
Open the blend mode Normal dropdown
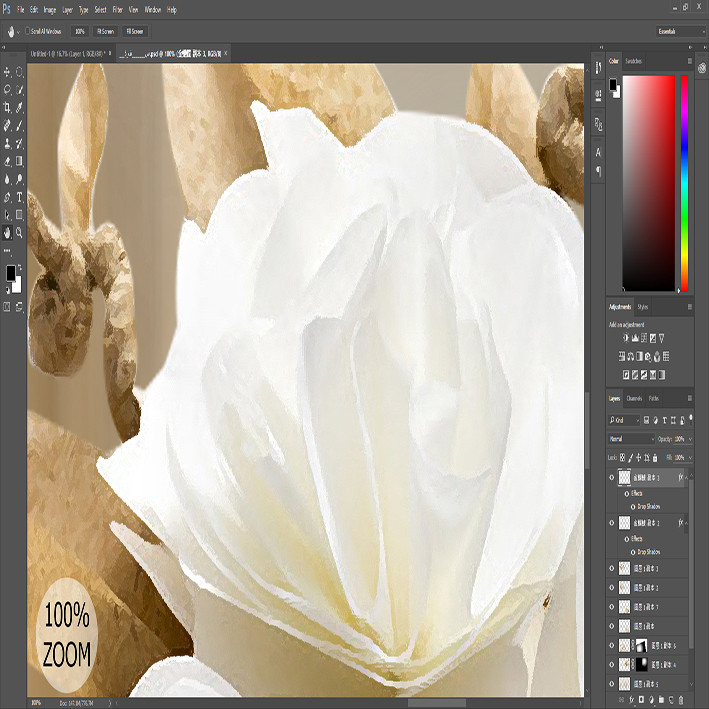tap(631, 439)
